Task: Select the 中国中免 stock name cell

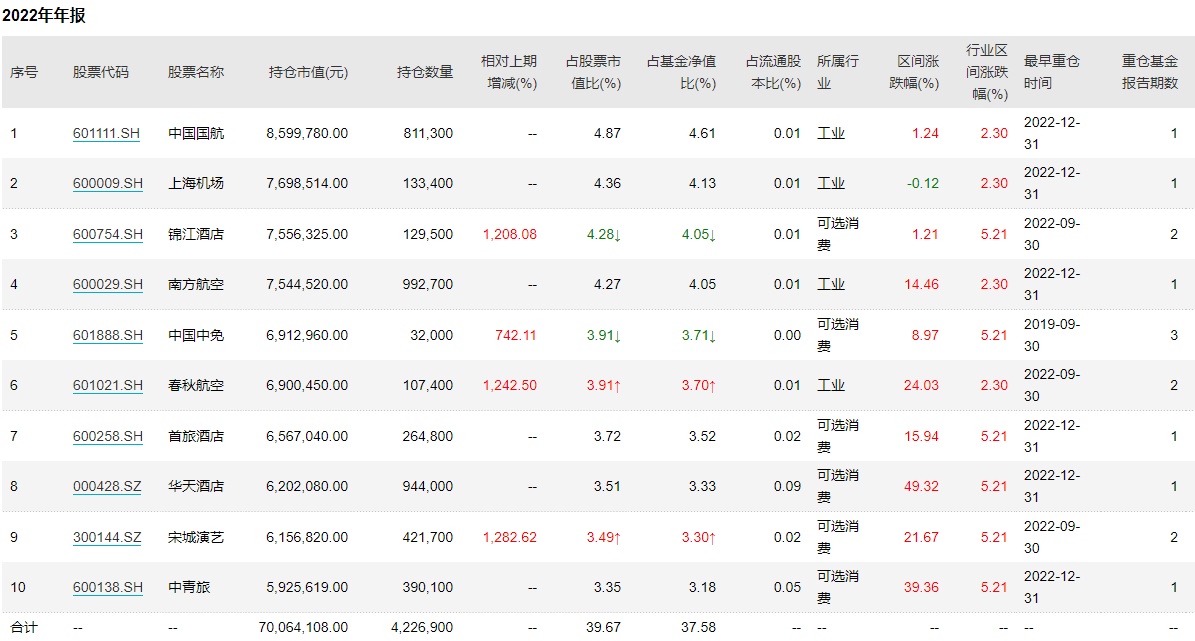Action: 196,335
